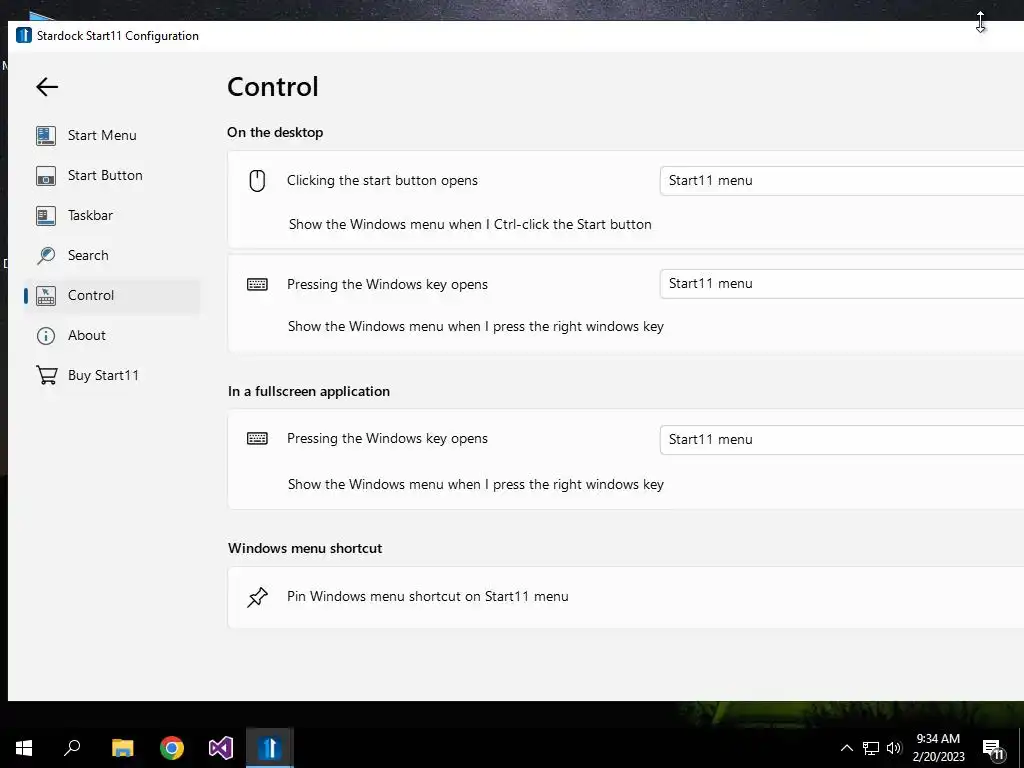The height and width of the screenshot is (768, 1024).
Task: Click the keyboard icon in fullscreen application section
Action: (x=257, y=438)
